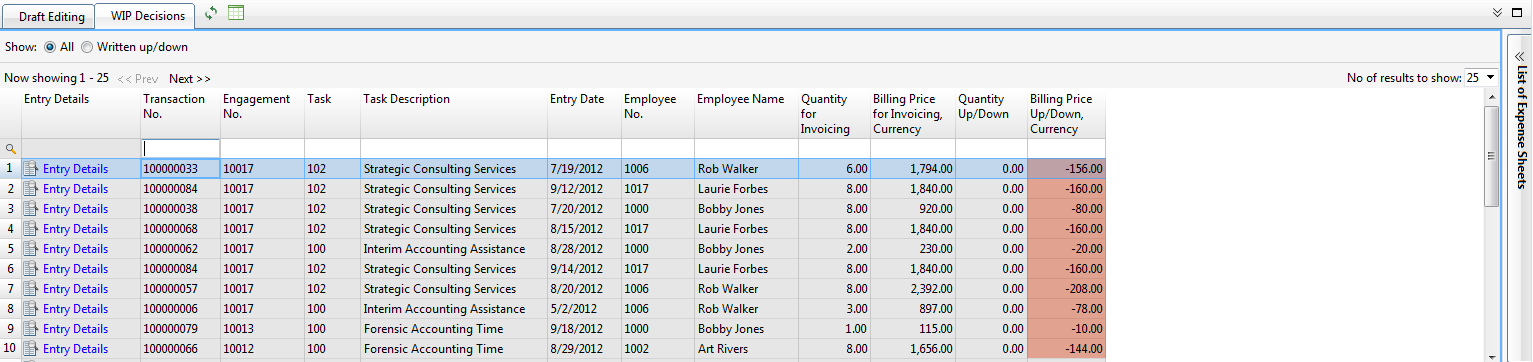Go to Next page of results
The width and height of the screenshot is (1533, 362).
pos(190,78)
